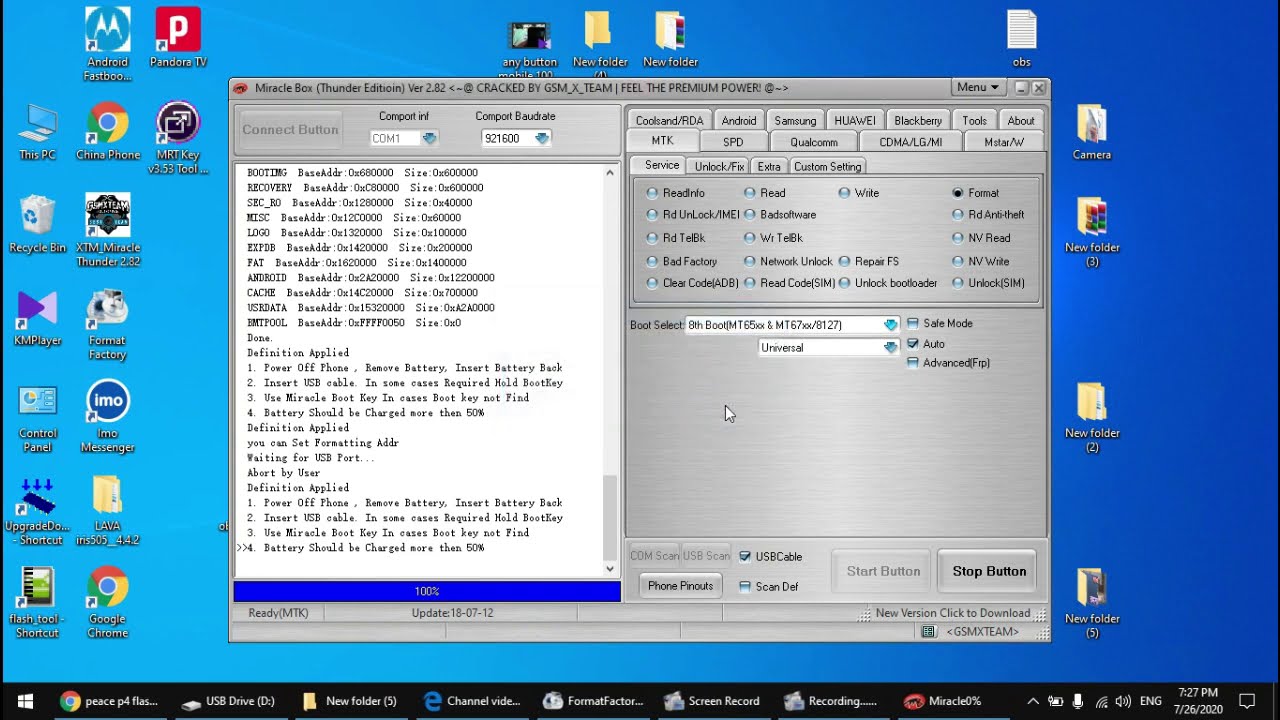Open Control Panel desktop icon
The width and height of the screenshot is (1280, 720).
(x=37, y=417)
